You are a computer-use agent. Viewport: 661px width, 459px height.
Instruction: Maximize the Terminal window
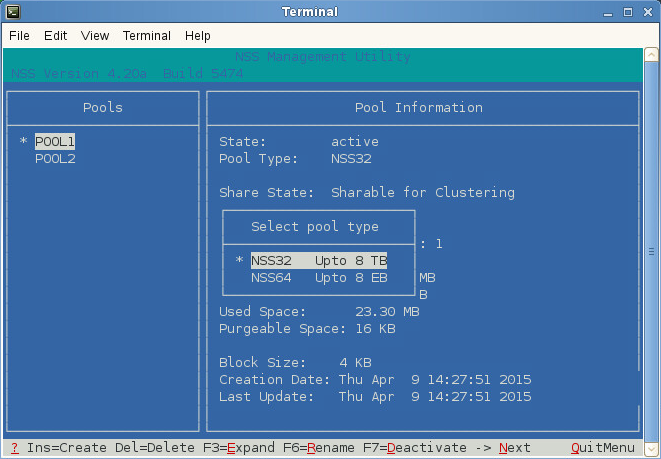click(628, 12)
